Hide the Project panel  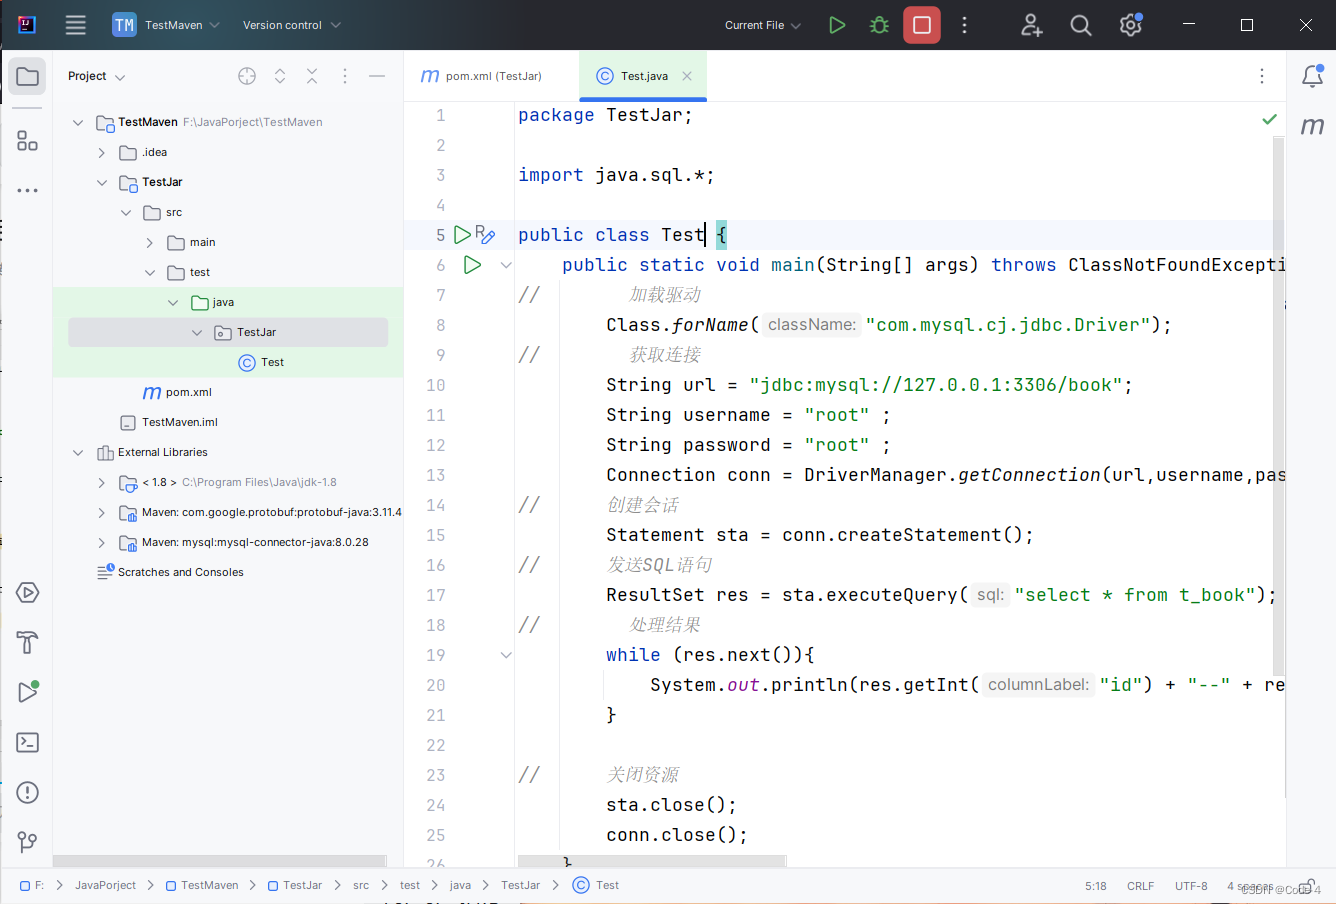pyautogui.click(x=377, y=76)
